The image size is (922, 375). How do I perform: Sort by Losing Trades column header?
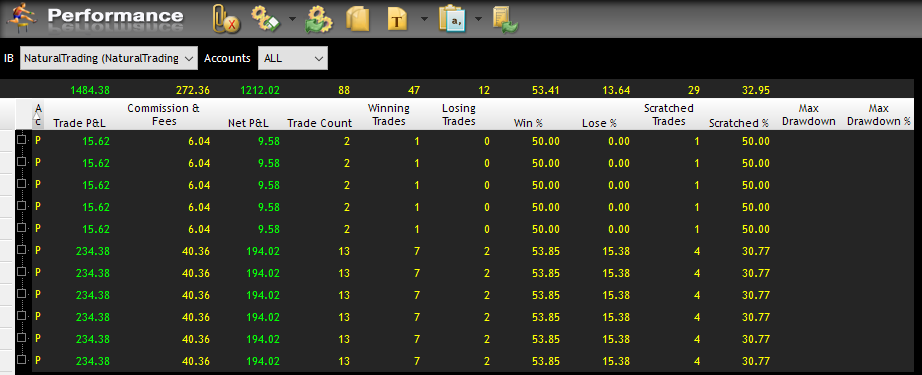pos(459,115)
